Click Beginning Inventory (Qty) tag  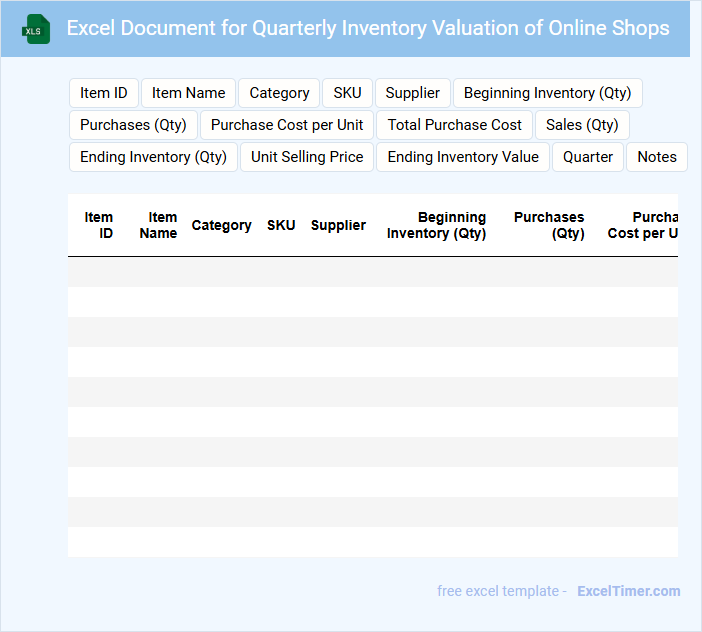click(547, 93)
